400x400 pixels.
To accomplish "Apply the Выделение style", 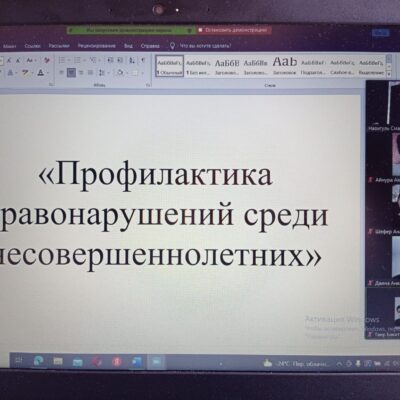I will (x=371, y=66).
